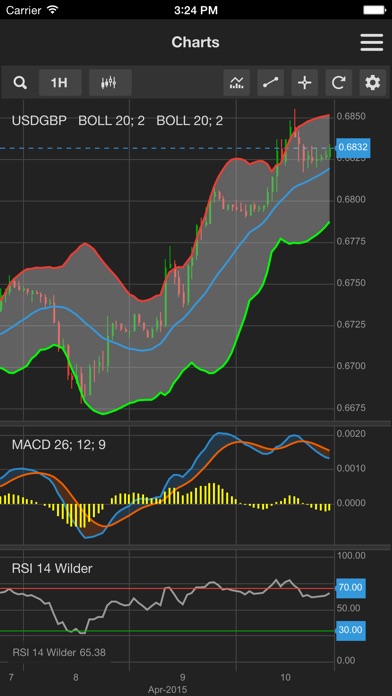Tap the battery indicator

pos(374,10)
